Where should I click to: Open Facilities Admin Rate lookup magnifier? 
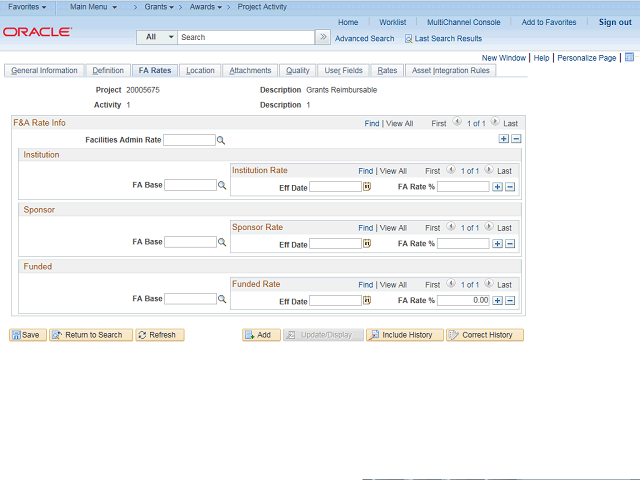coord(221,140)
